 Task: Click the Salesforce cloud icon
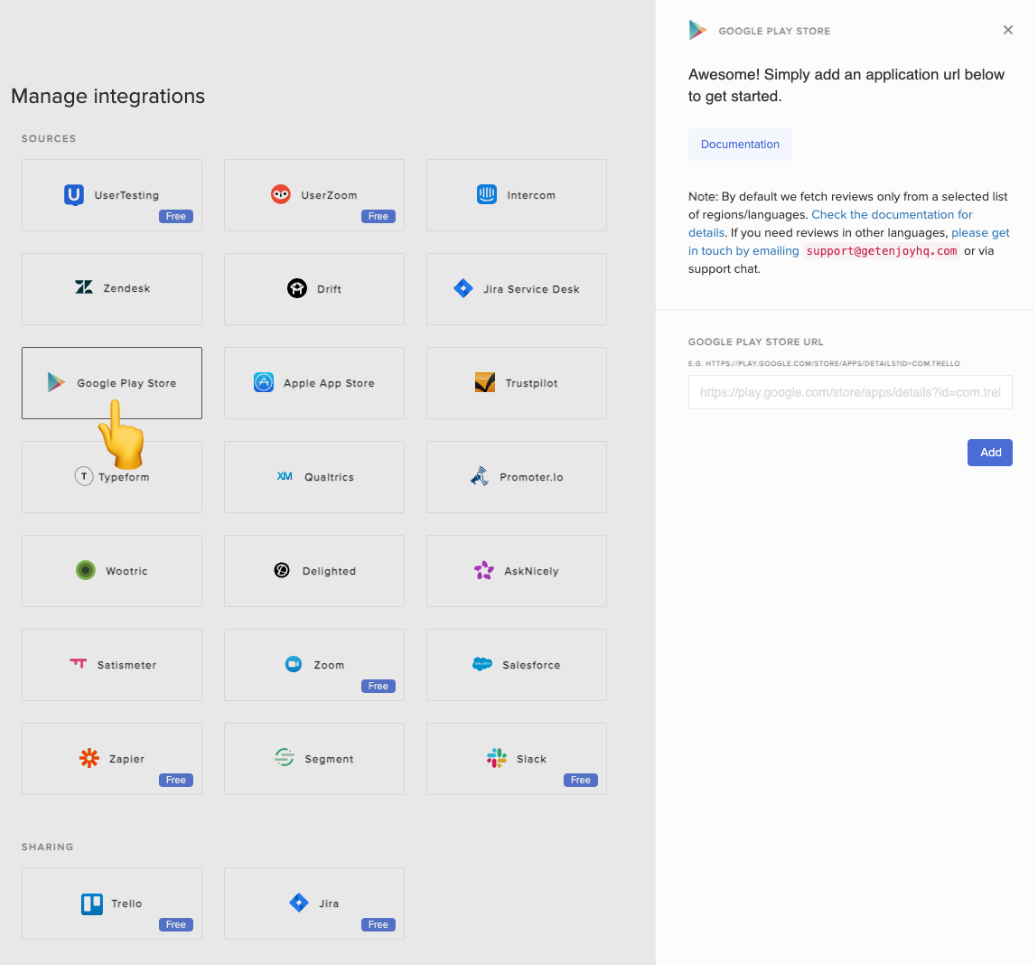[x=483, y=664]
